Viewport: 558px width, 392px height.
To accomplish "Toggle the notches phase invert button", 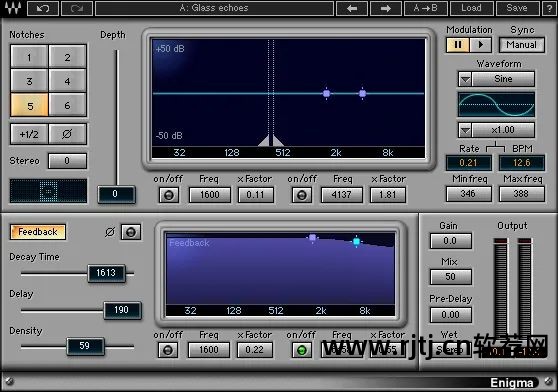I will tap(67, 134).
